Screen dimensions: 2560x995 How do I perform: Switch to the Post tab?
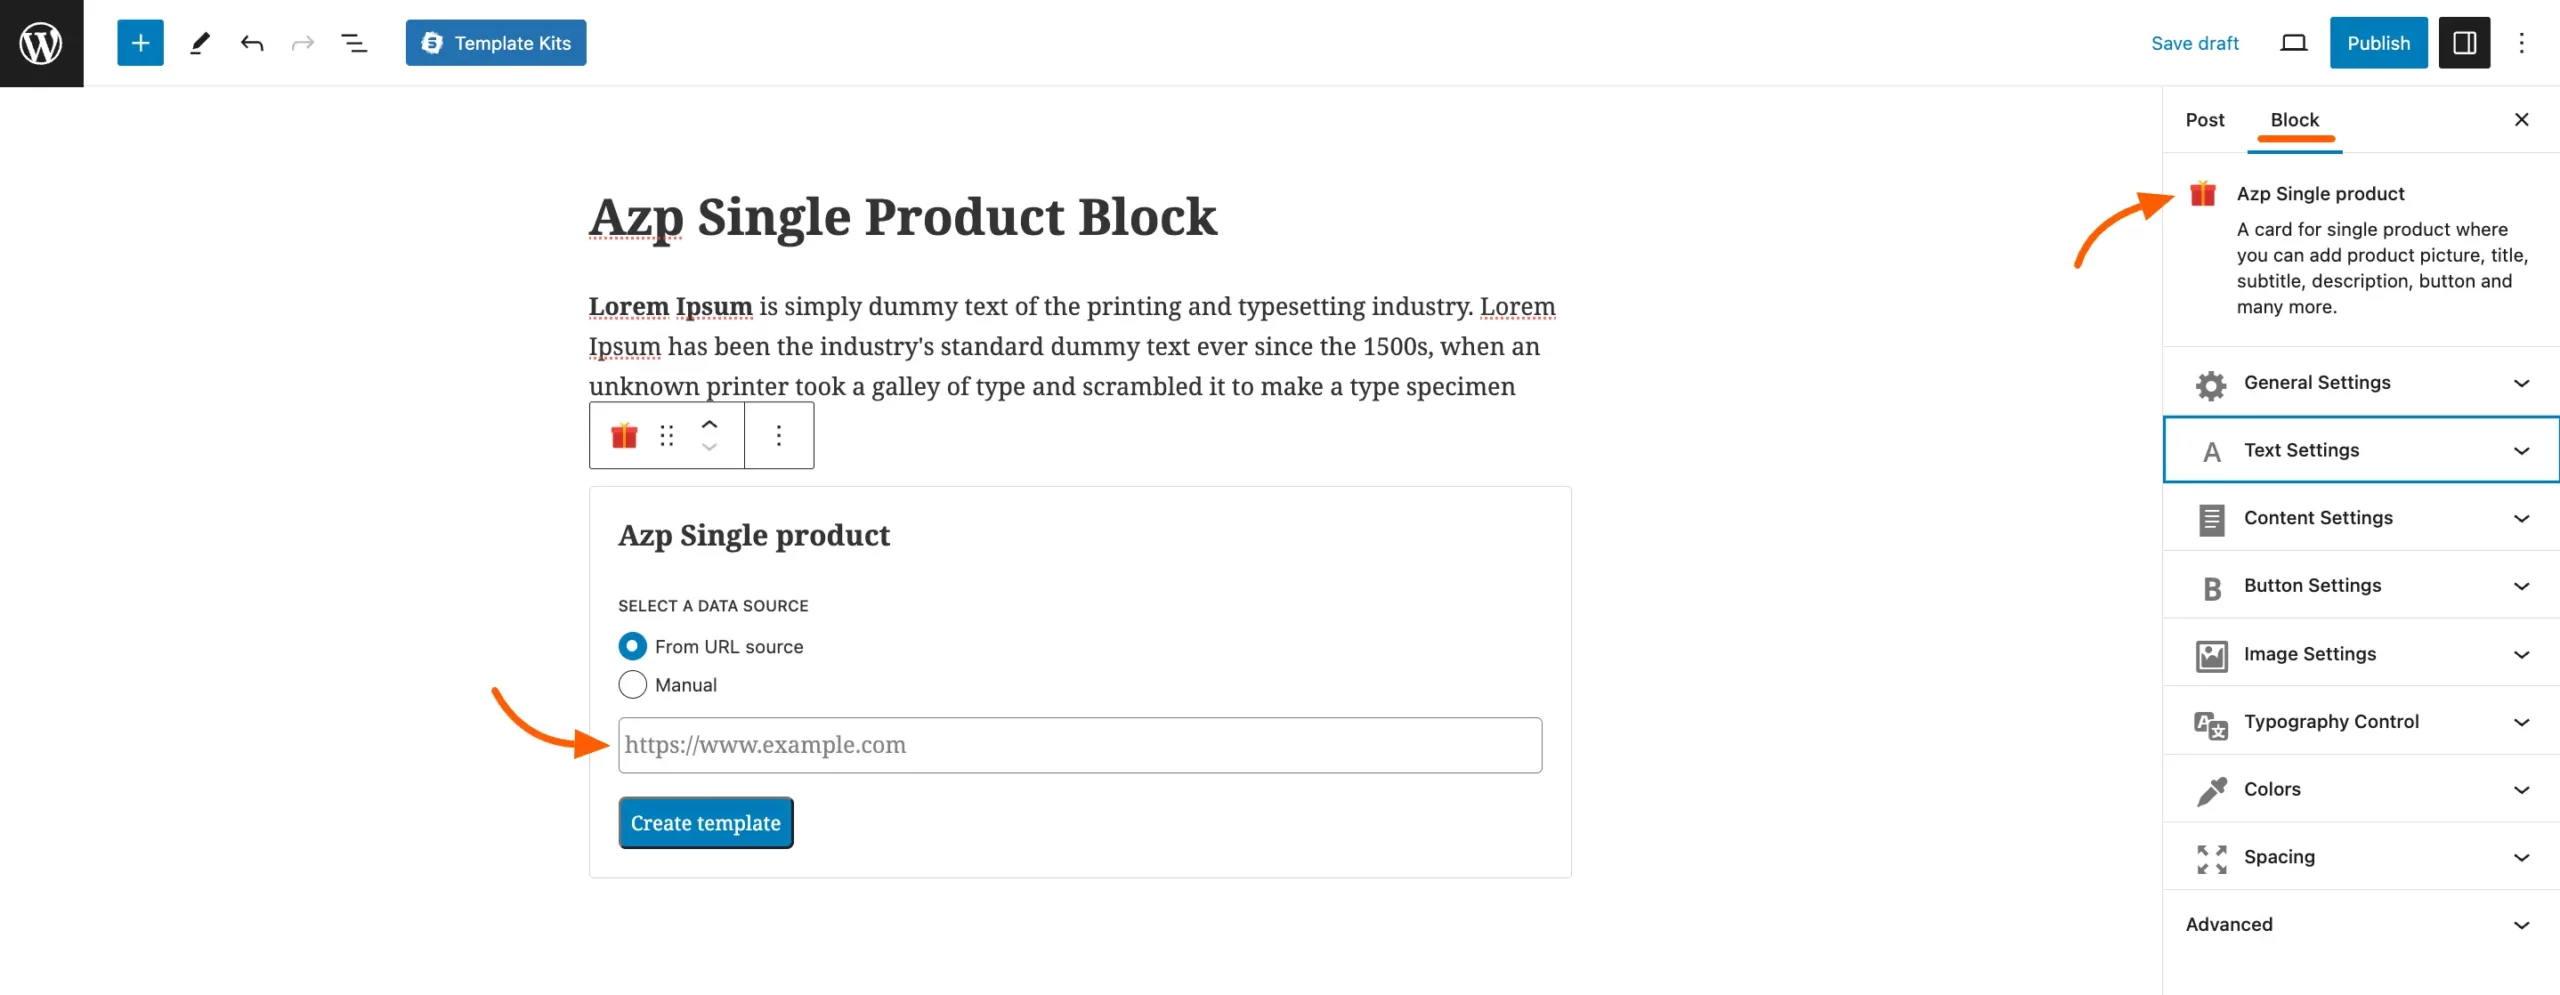pos(2206,119)
